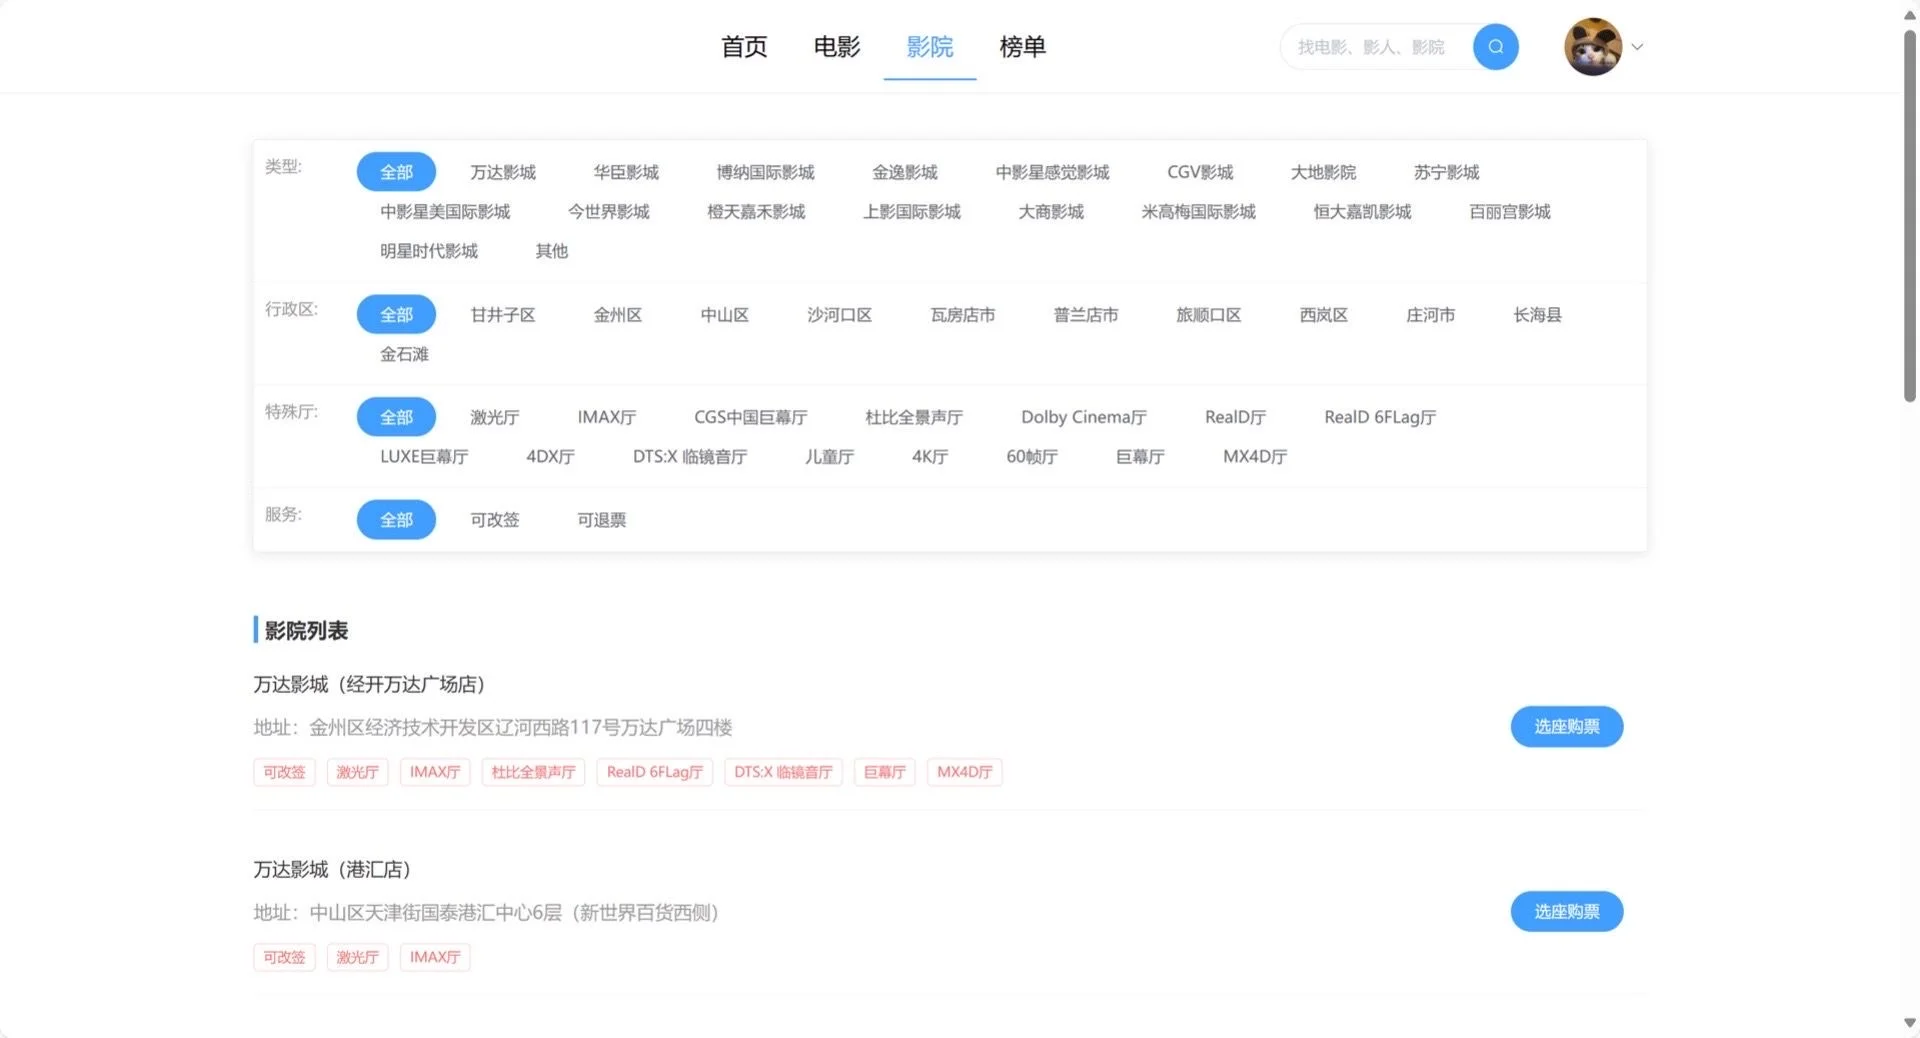This screenshot has height=1038, width=1920.
Task: Click 选座购票 for 万达影城（经开万达广场店）
Action: tap(1566, 726)
